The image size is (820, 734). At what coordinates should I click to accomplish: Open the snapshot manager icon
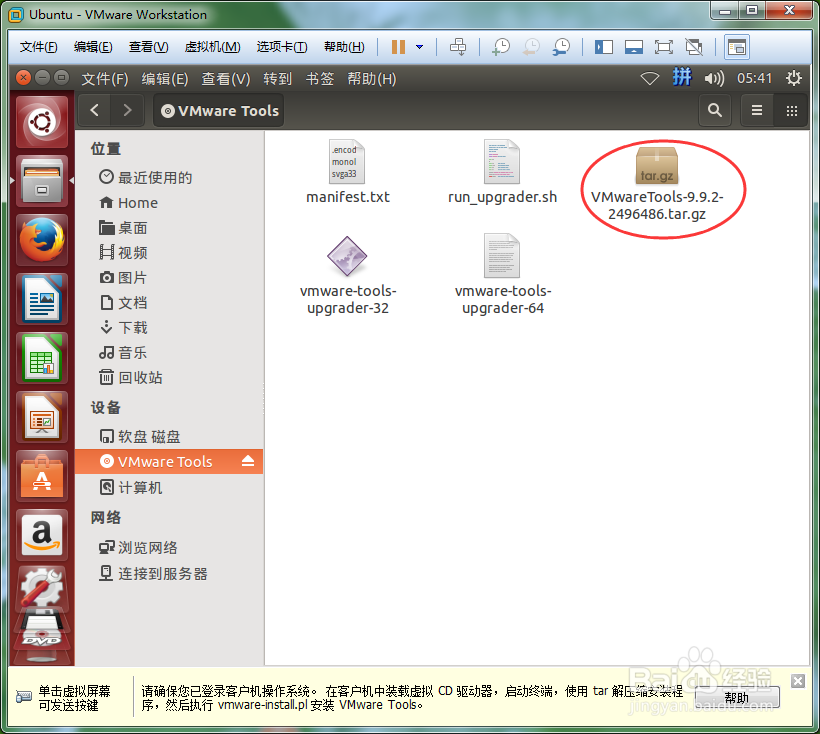[561, 47]
